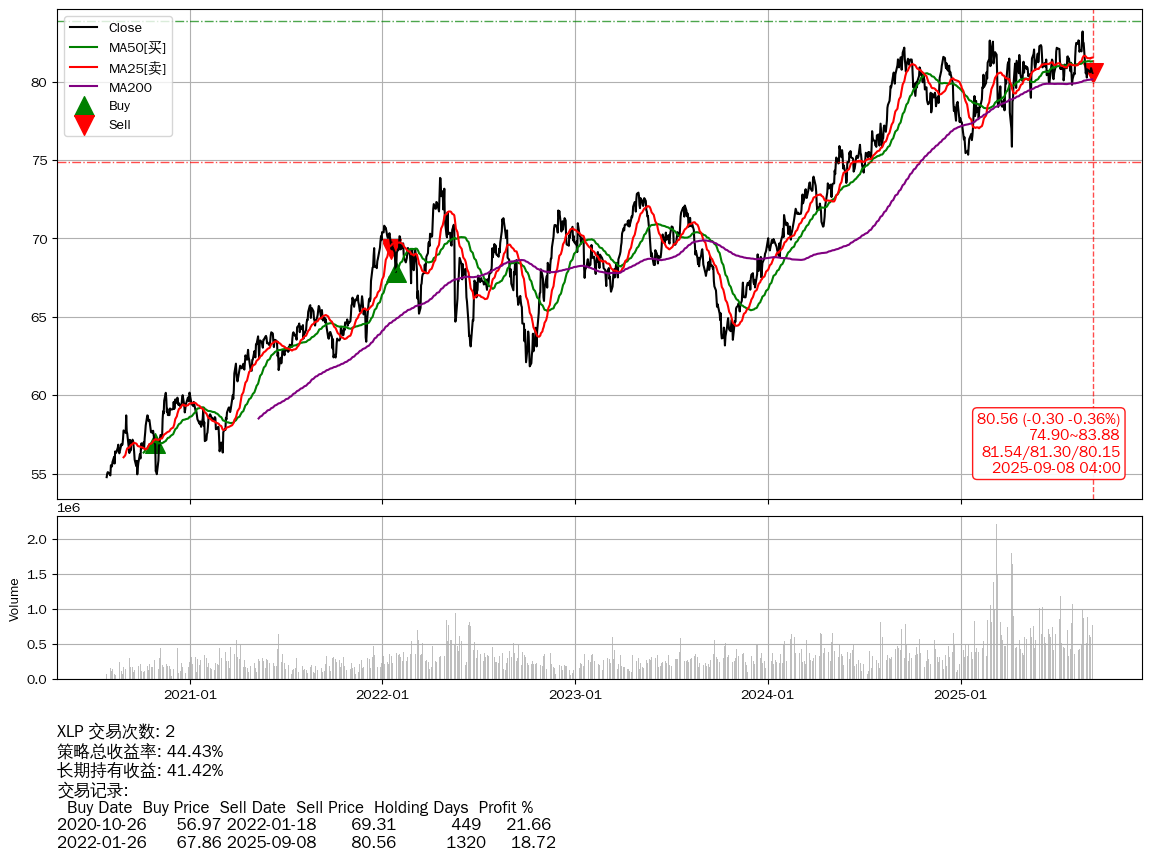
Task: Click the red sell marker near 2022-01
Action: tap(392, 249)
